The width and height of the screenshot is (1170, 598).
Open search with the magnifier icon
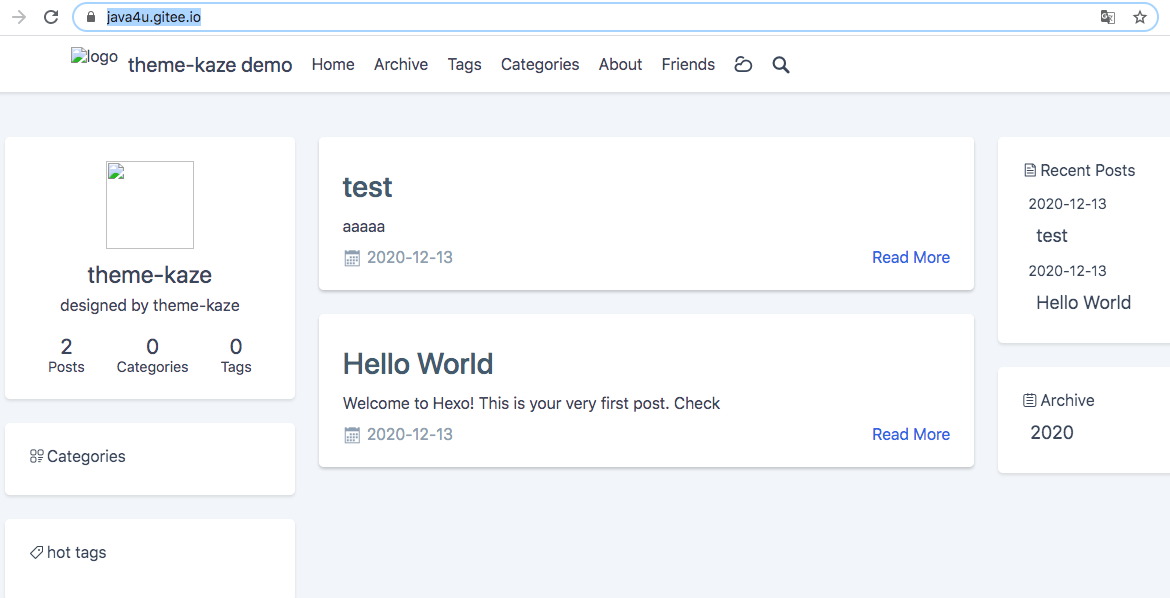[781, 65]
